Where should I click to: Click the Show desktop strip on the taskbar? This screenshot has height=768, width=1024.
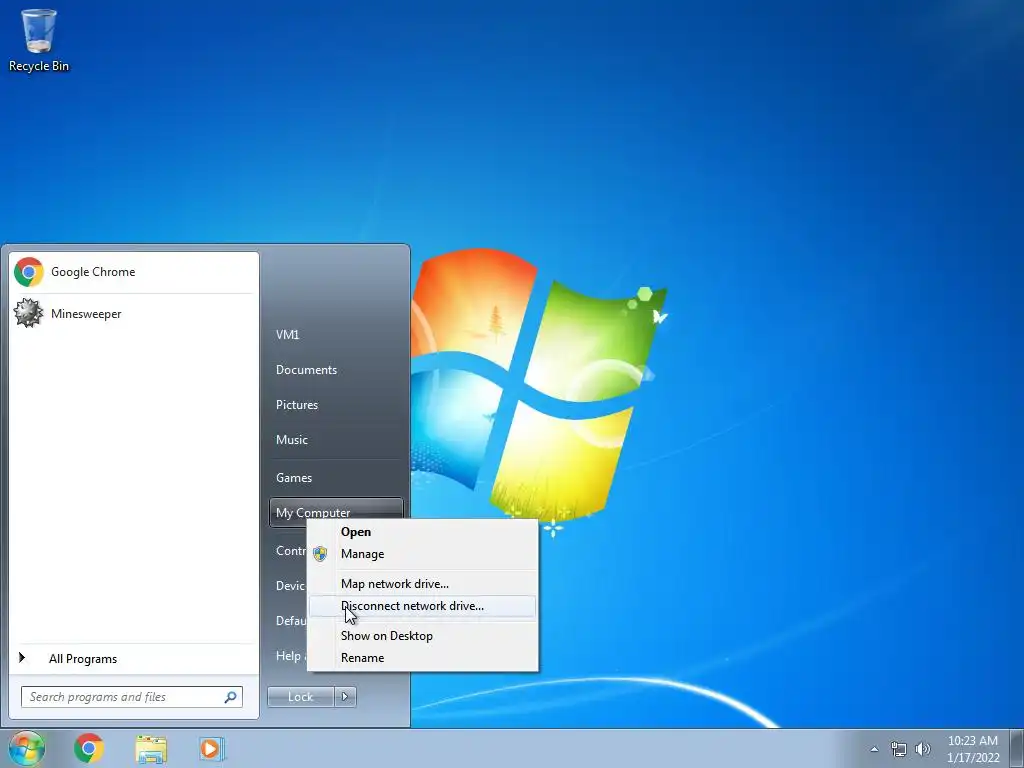pos(1017,748)
